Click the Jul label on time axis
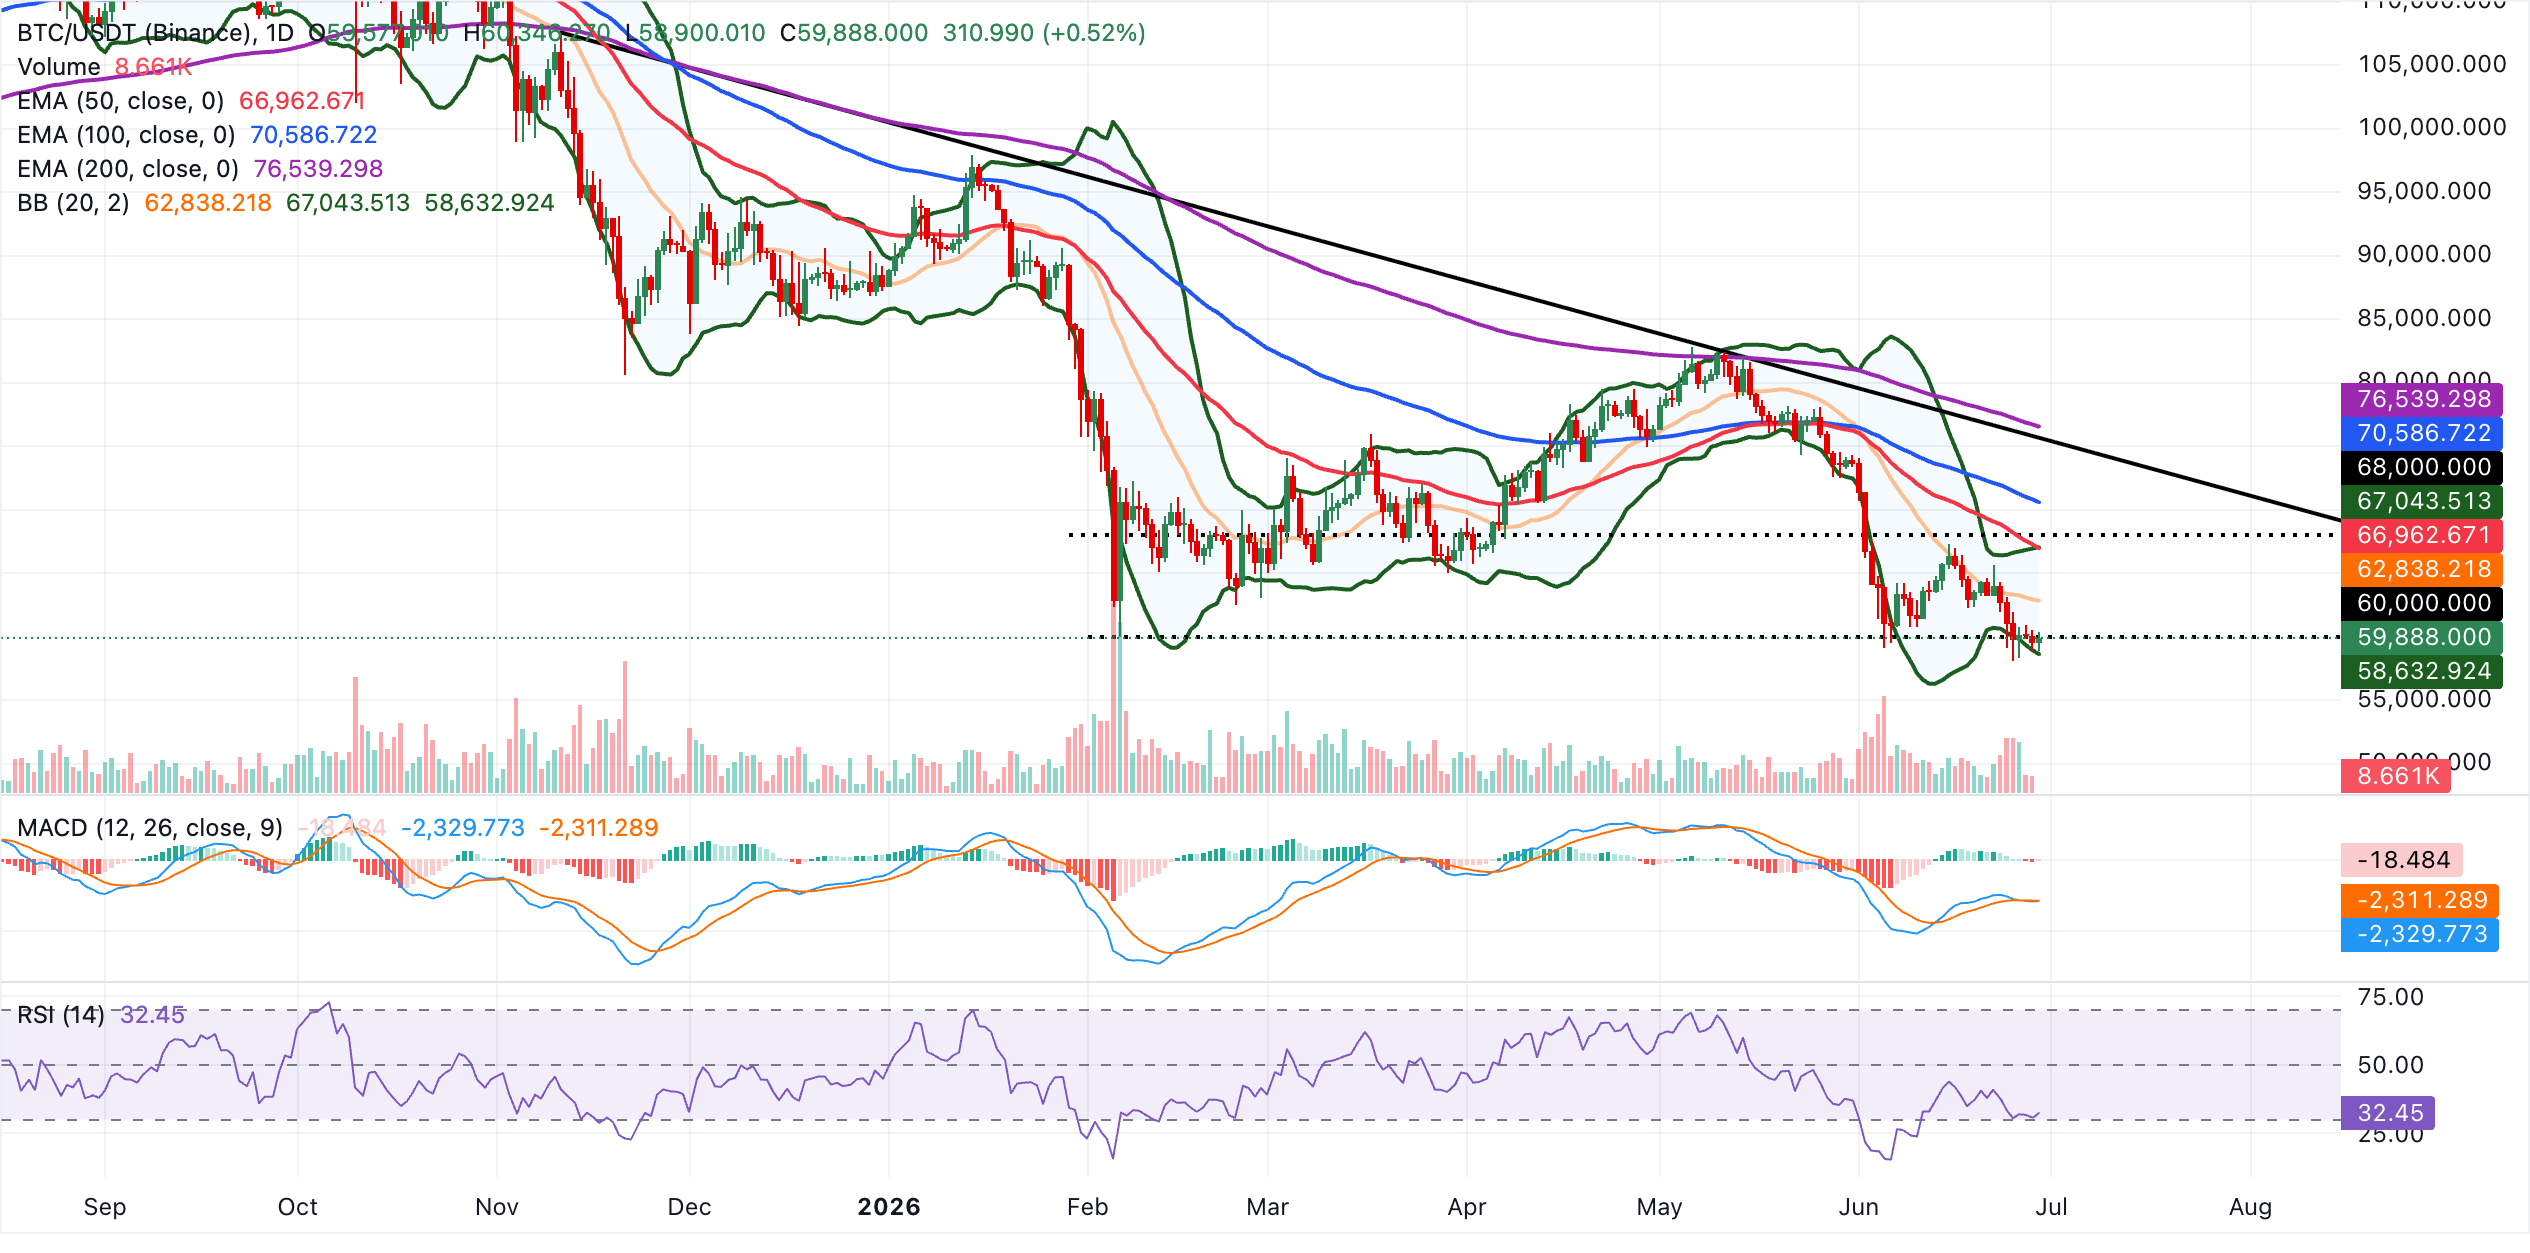 pyautogui.click(x=2051, y=1207)
